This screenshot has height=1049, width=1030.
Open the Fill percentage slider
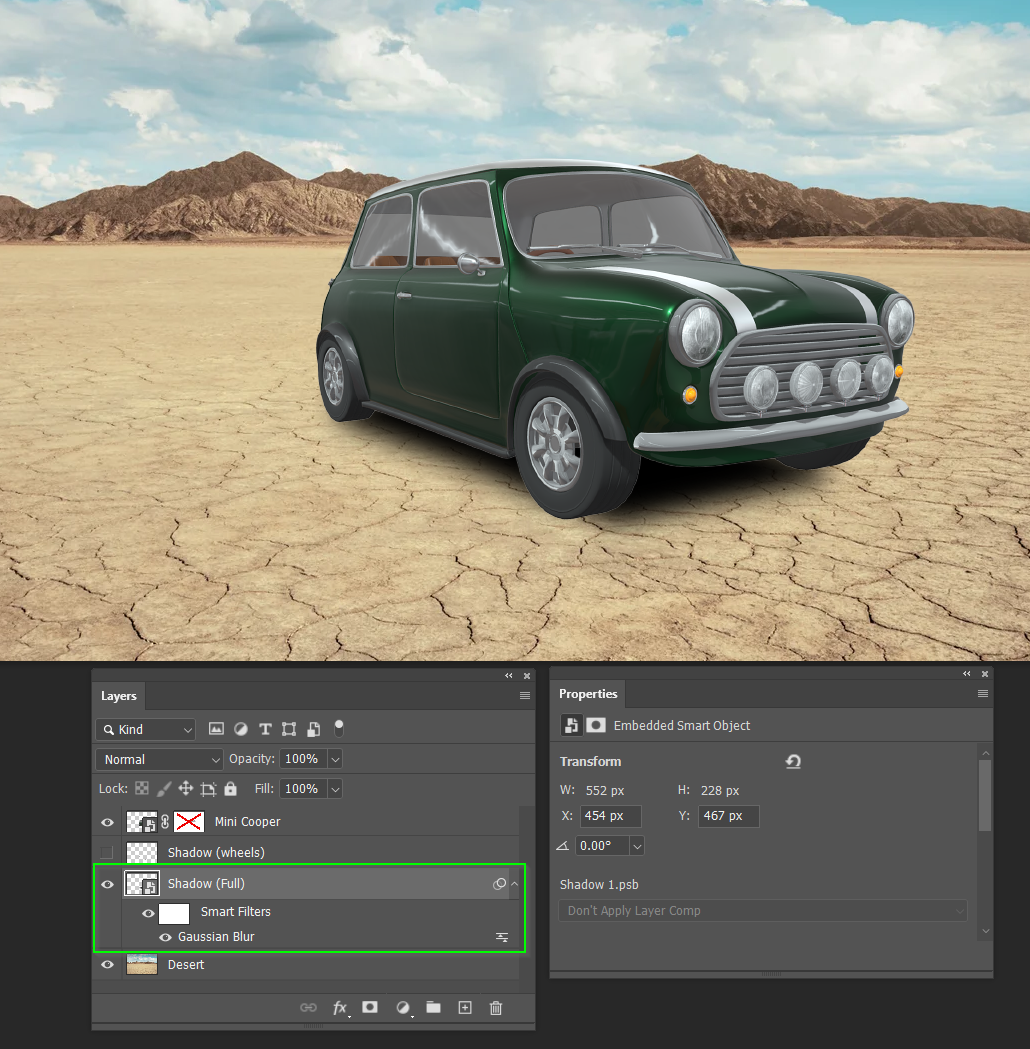(336, 788)
